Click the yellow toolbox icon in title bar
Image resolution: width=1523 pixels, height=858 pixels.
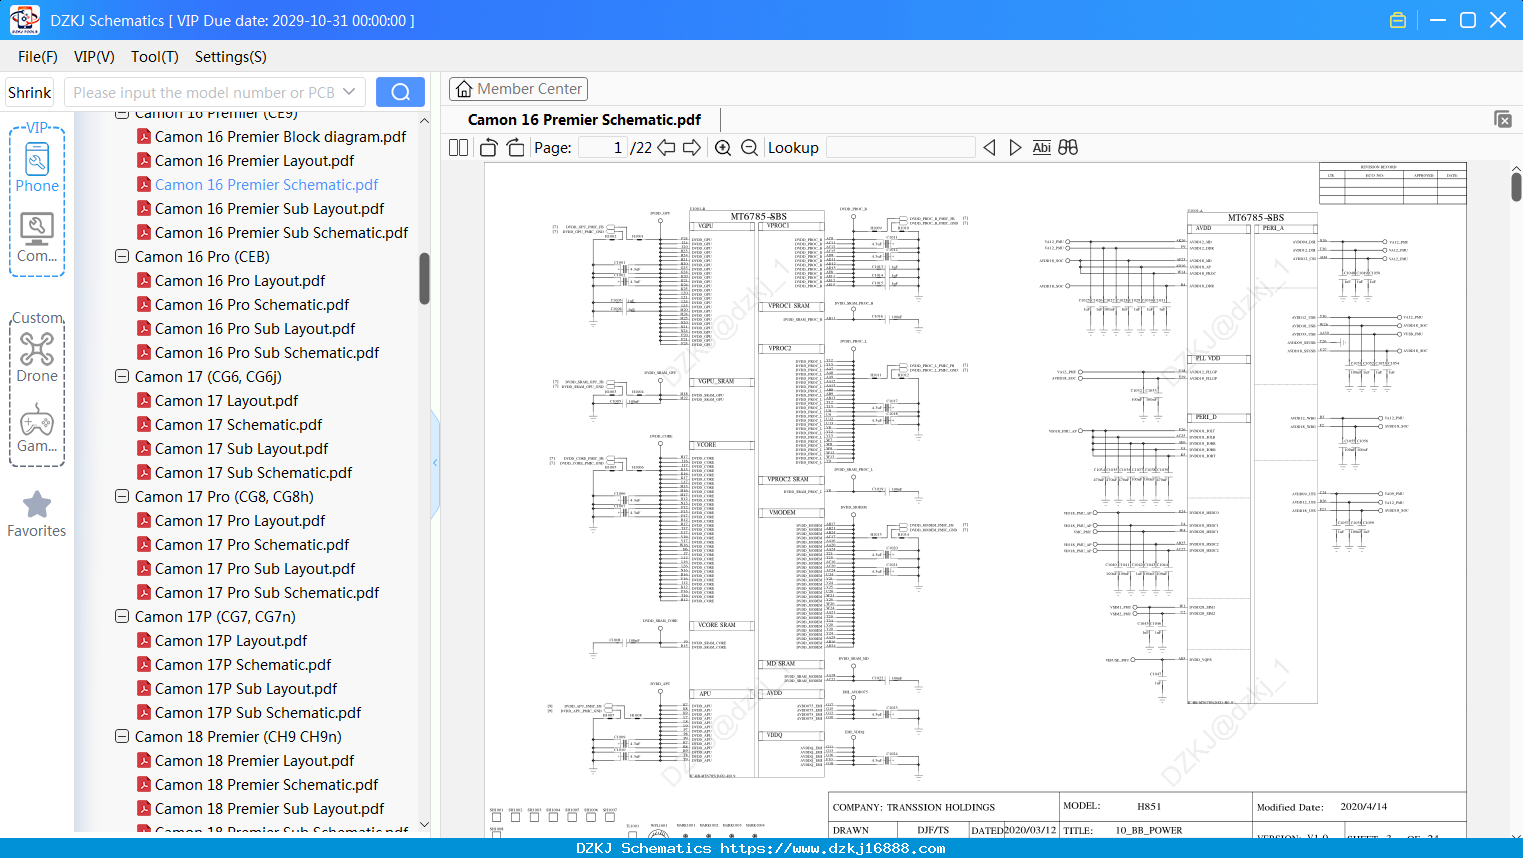1398,20
